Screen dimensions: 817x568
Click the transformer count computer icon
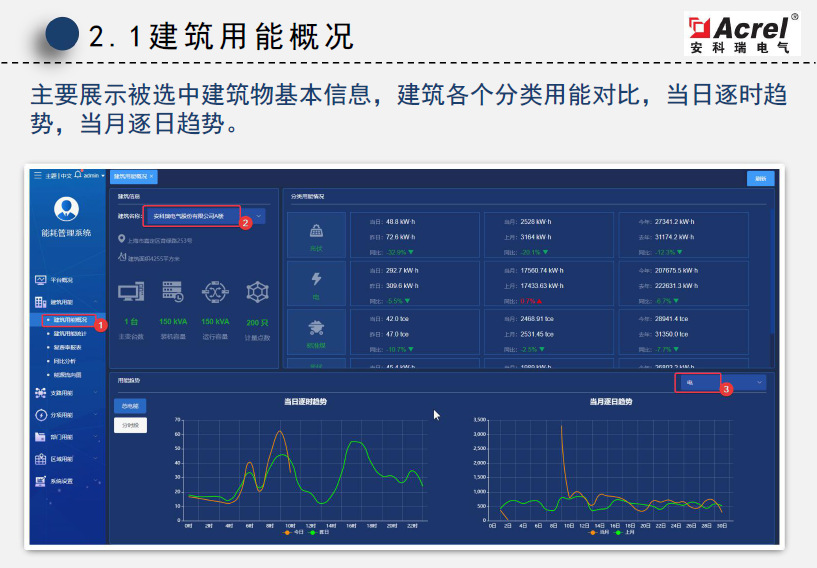pos(131,292)
